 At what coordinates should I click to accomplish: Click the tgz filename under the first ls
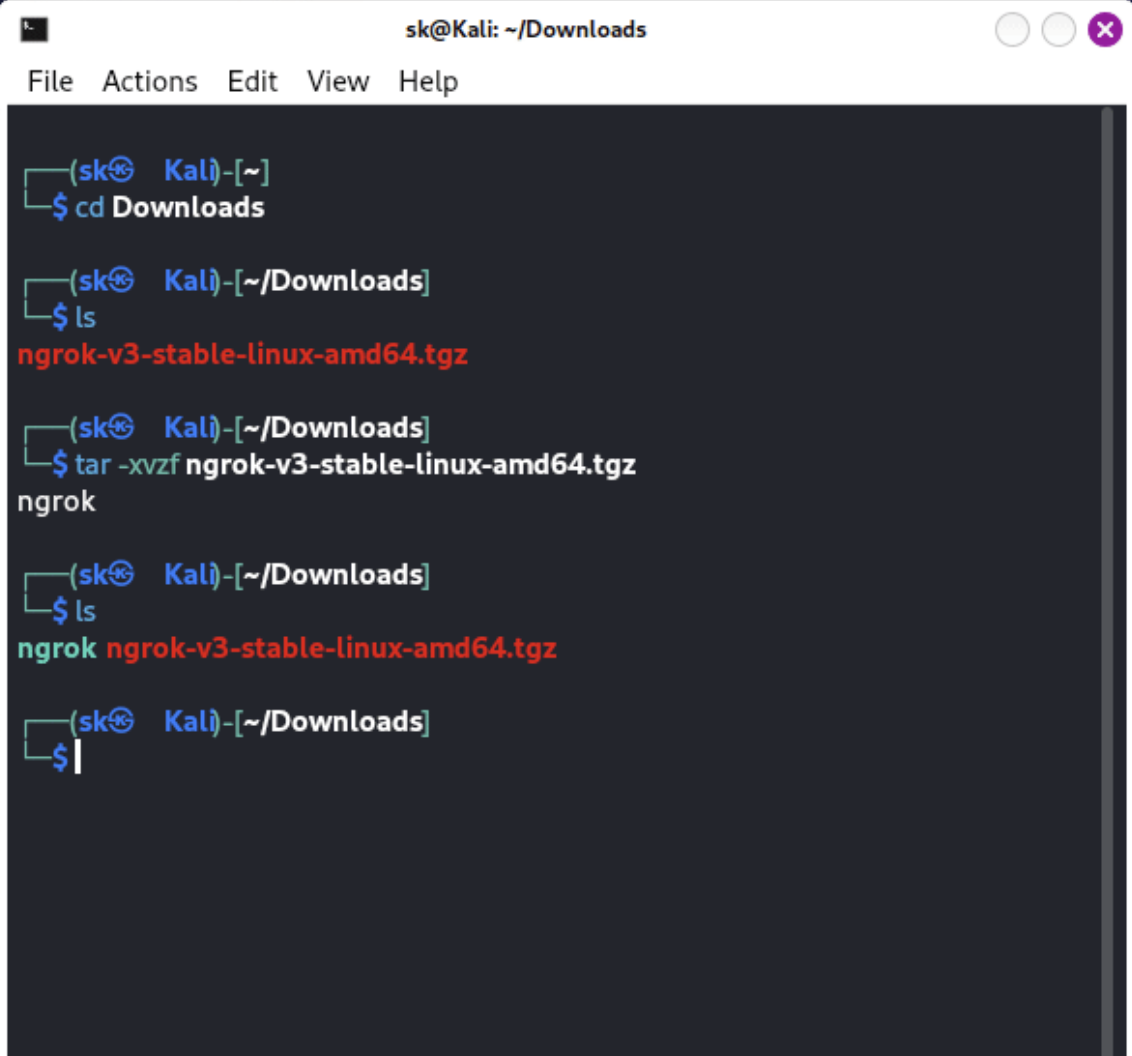coord(242,354)
